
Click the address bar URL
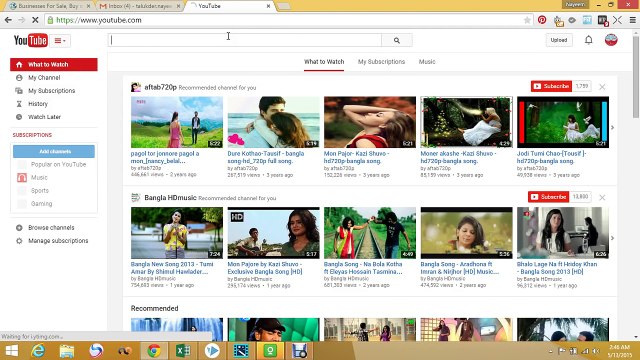pyautogui.click(x=99, y=20)
